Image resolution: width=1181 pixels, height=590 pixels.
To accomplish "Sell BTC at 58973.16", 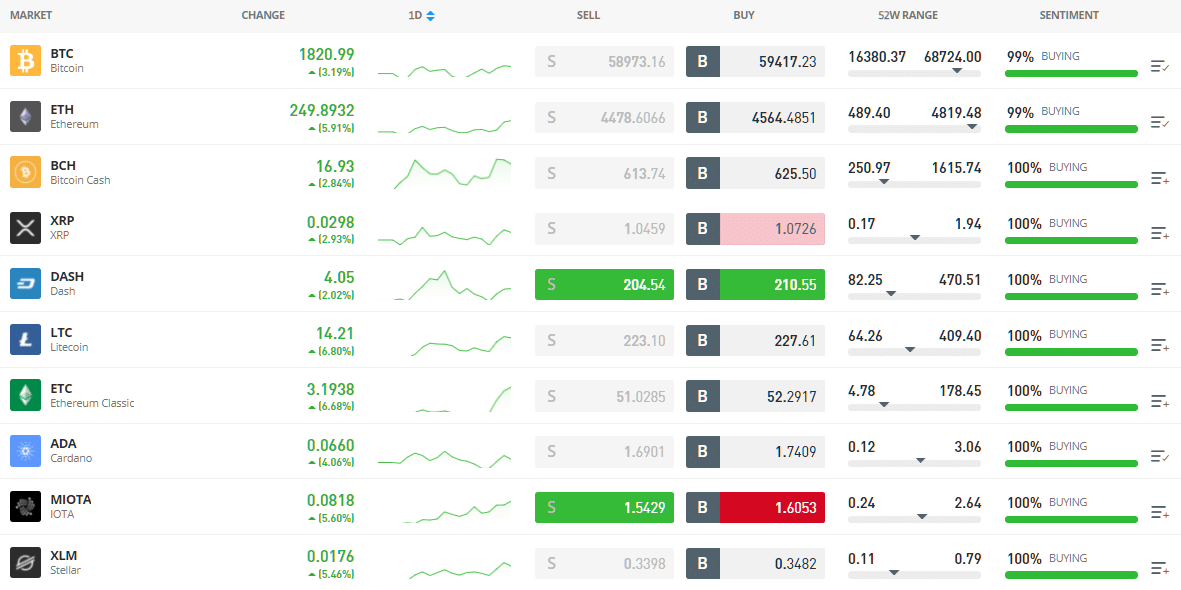I will tap(604, 62).
